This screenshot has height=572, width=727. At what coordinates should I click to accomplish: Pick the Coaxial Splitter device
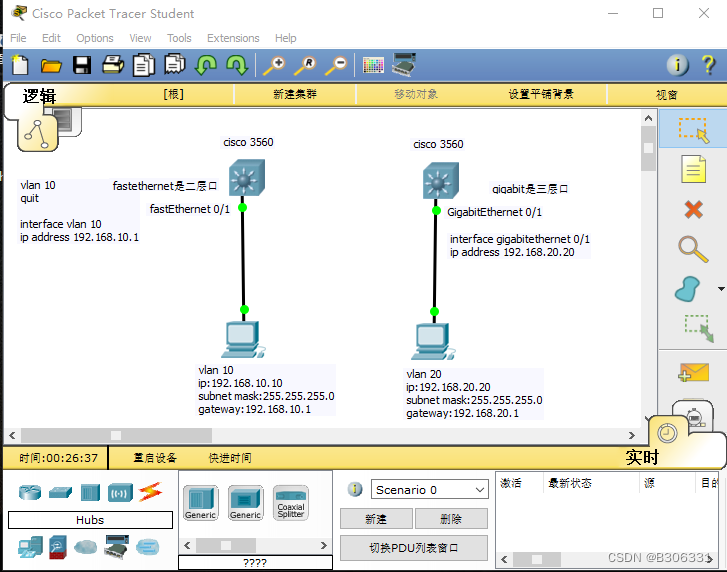pos(291,503)
